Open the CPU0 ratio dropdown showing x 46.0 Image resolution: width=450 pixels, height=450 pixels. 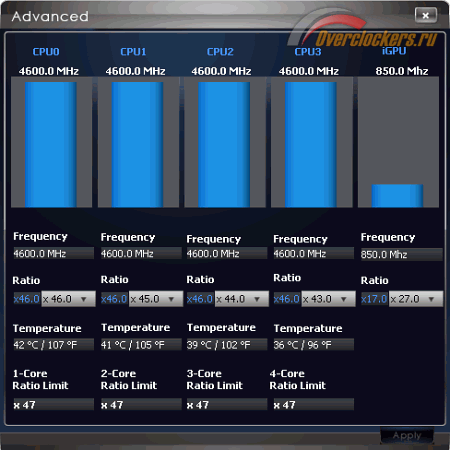coord(68,299)
